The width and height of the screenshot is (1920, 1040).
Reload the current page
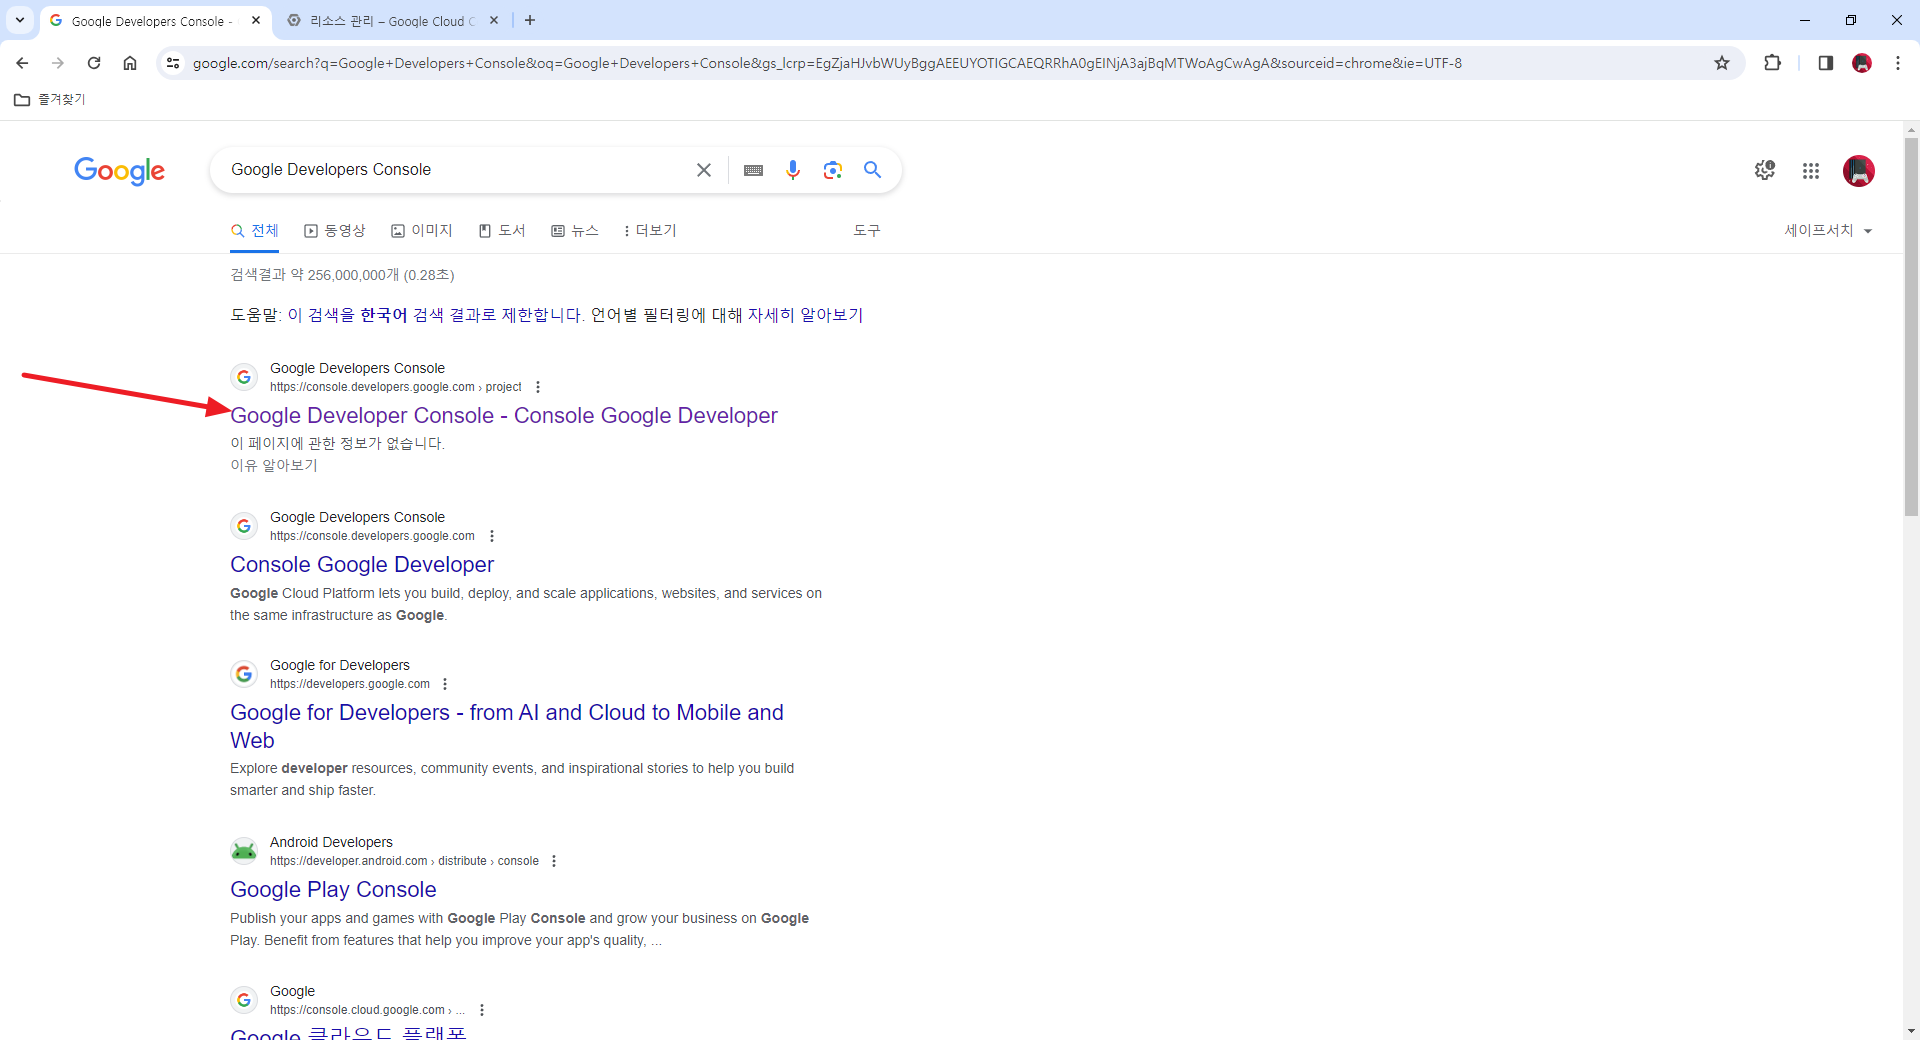(x=93, y=62)
